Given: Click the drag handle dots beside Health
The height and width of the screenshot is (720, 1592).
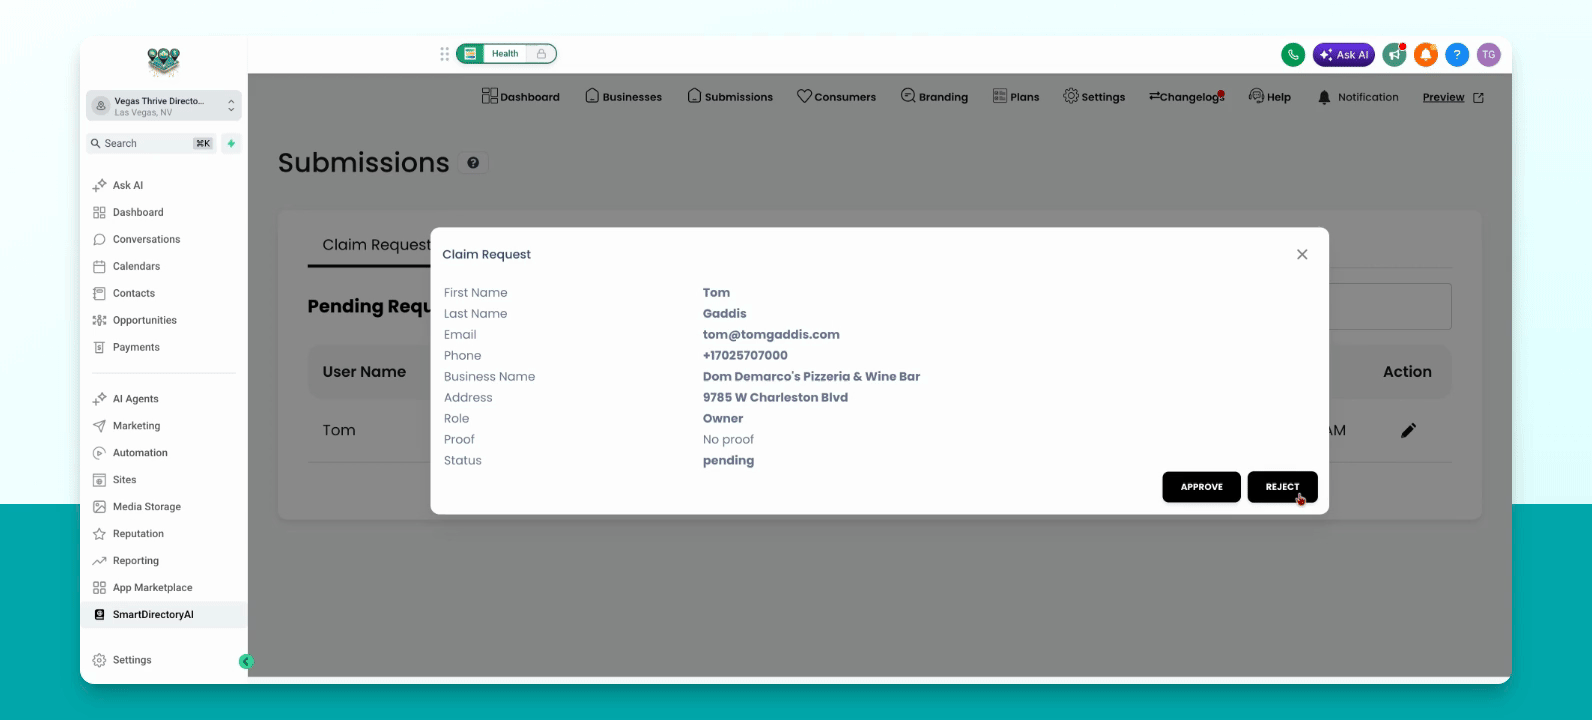Looking at the screenshot, I should (x=444, y=54).
